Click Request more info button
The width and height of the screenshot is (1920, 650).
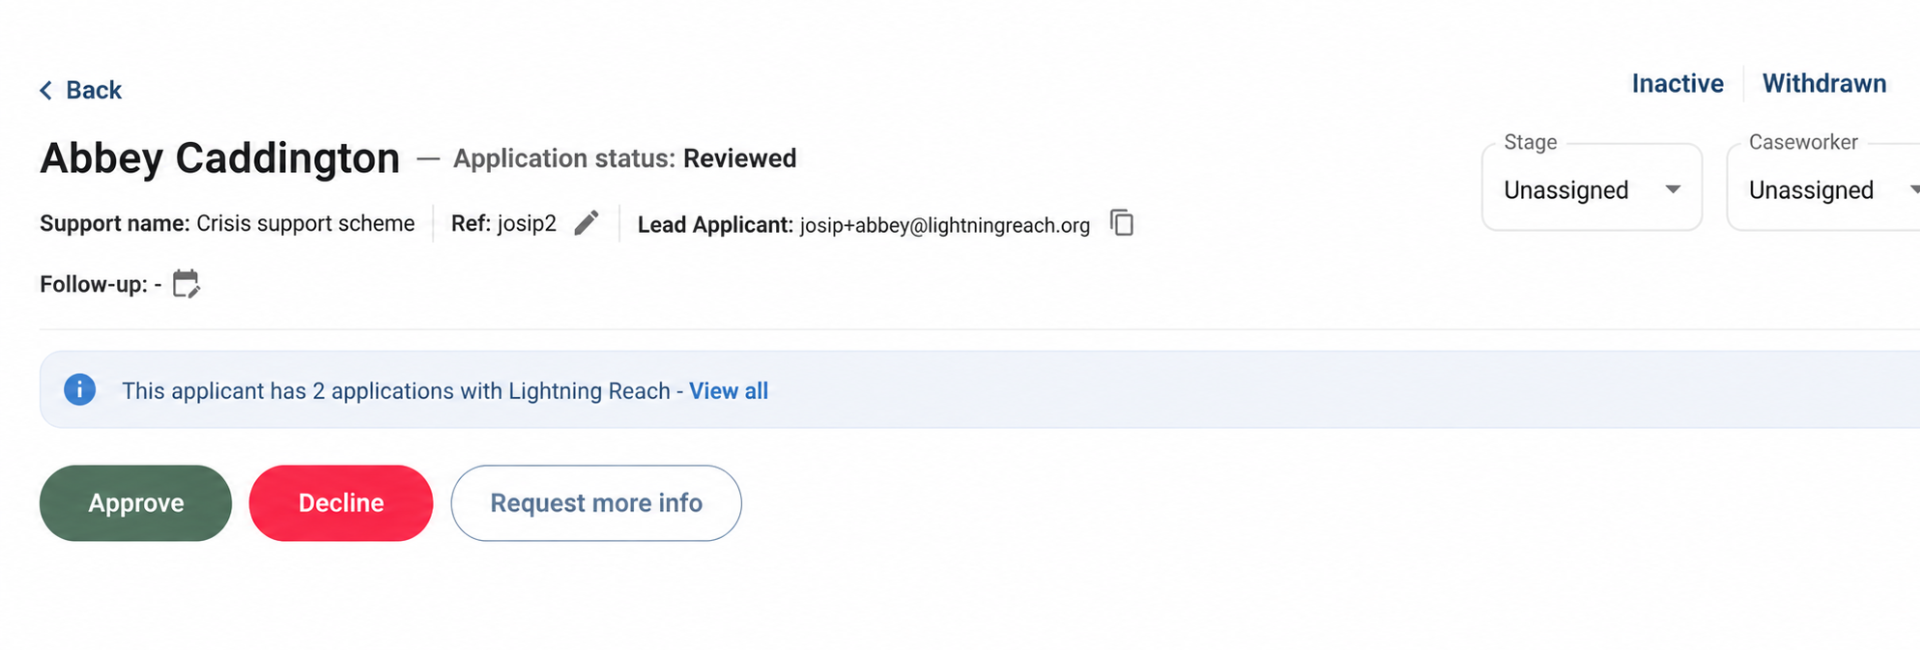[x=596, y=503]
